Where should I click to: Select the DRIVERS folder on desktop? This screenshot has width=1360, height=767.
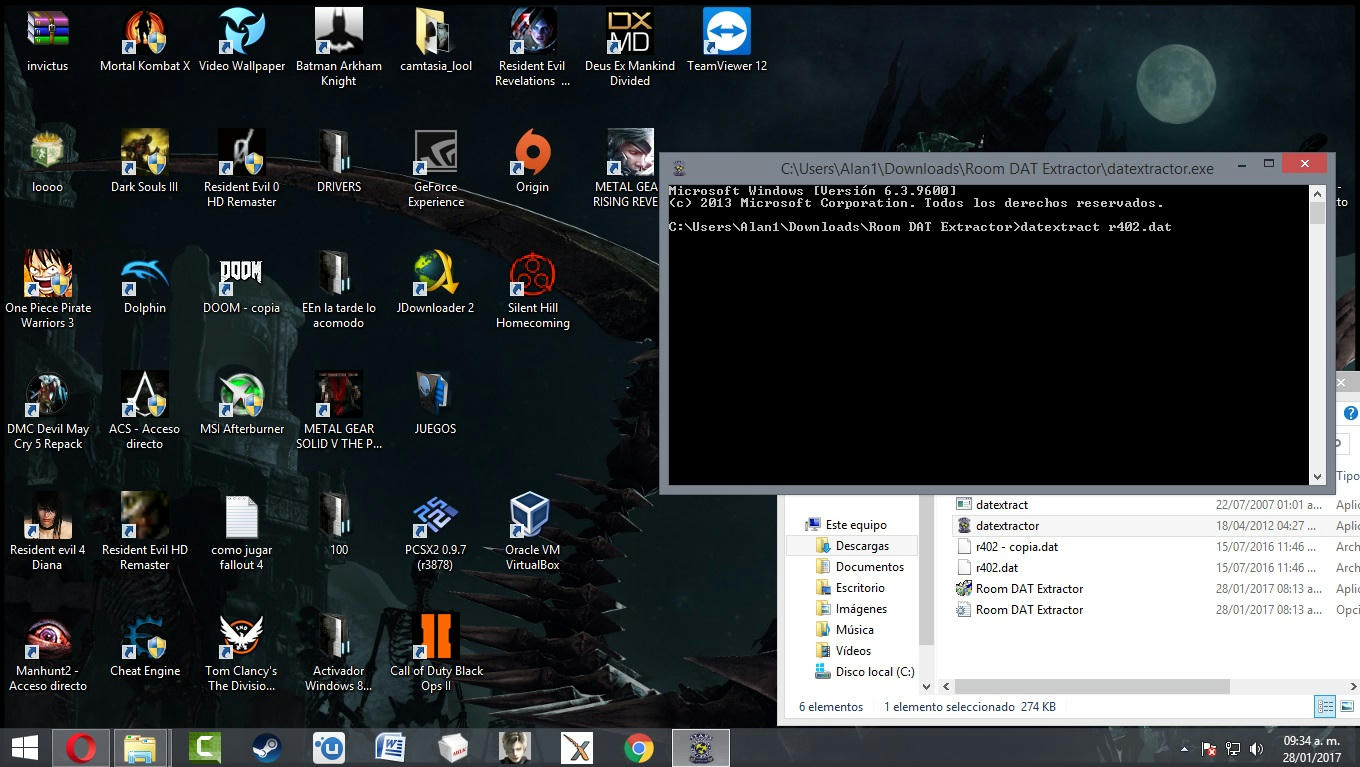[339, 162]
